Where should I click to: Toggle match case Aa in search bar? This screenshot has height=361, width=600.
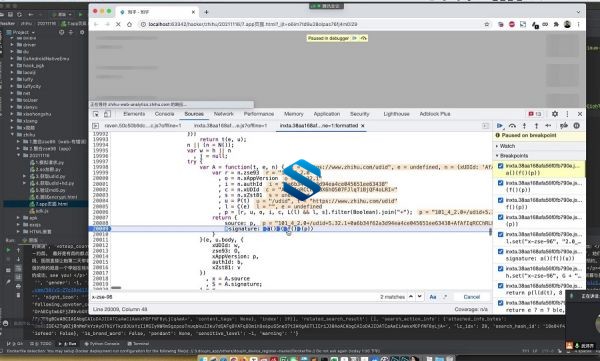[x=433, y=297]
